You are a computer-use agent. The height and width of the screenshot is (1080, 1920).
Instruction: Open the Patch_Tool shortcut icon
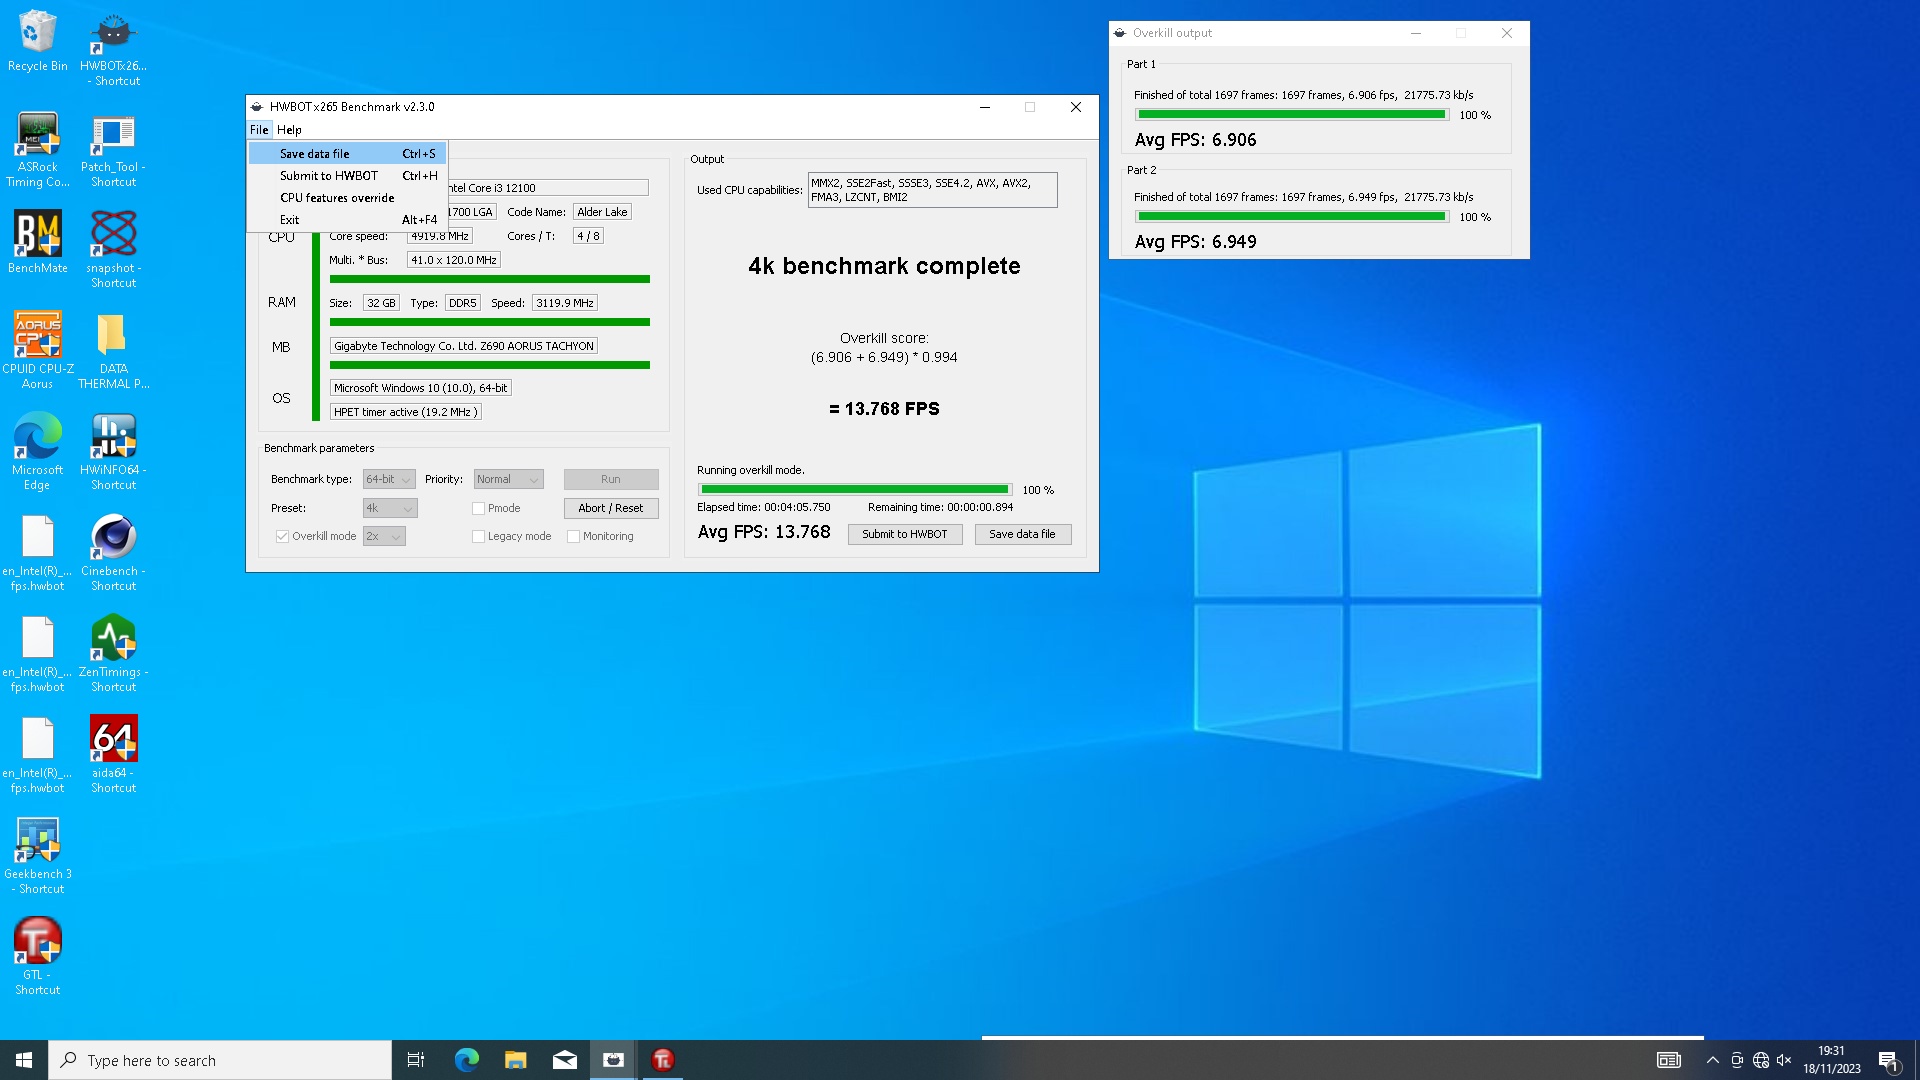coord(113,150)
